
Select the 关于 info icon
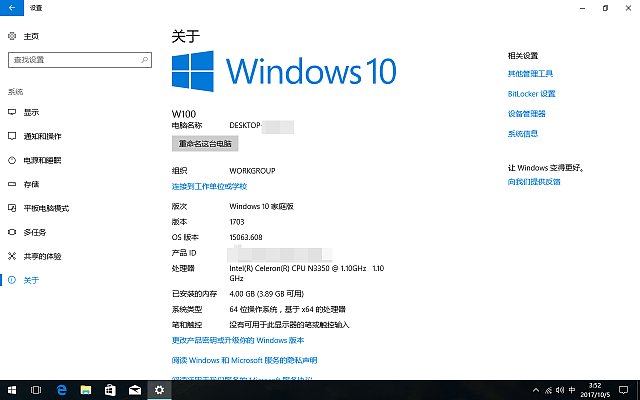[x=12, y=280]
